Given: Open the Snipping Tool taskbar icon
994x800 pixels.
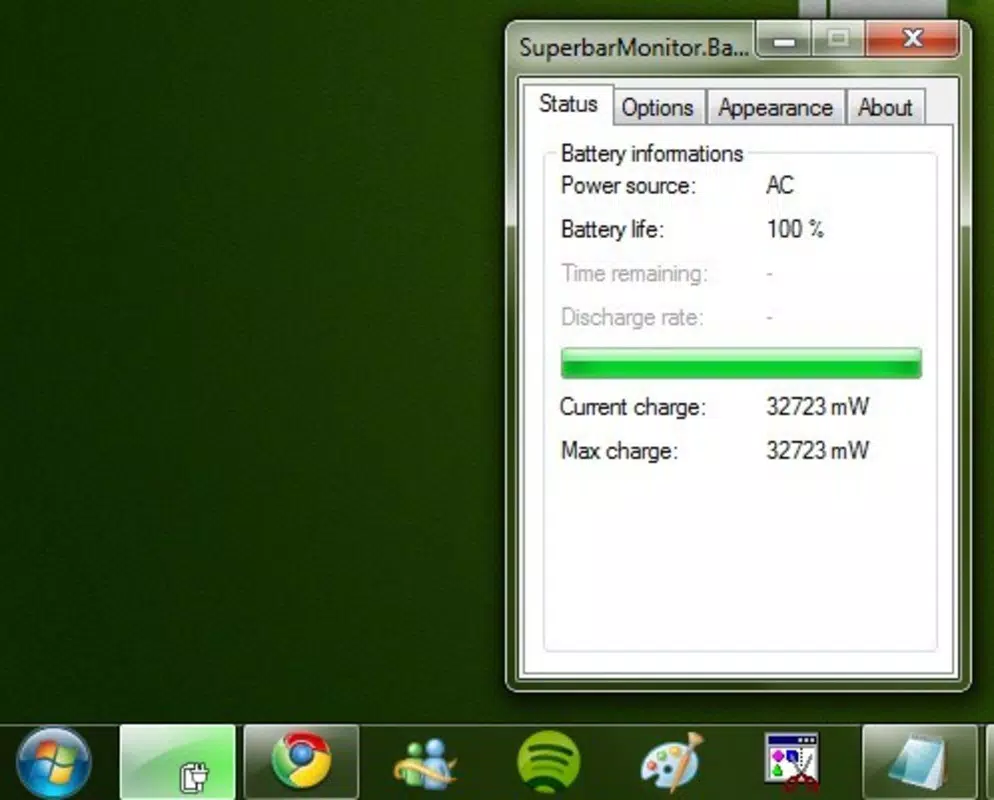Looking at the screenshot, I should tap(792, 762).
